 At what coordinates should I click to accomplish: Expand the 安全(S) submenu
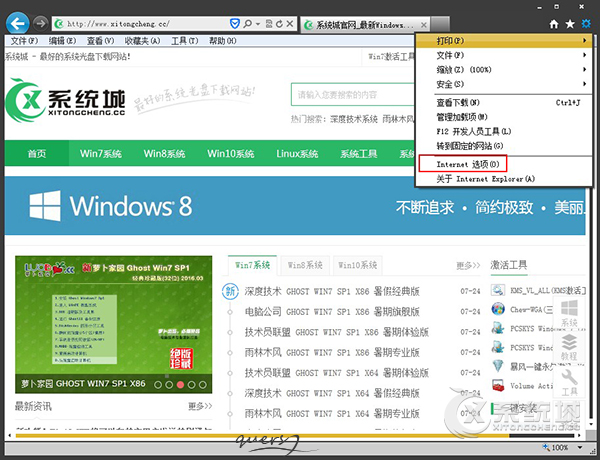(x=504, y=84)
